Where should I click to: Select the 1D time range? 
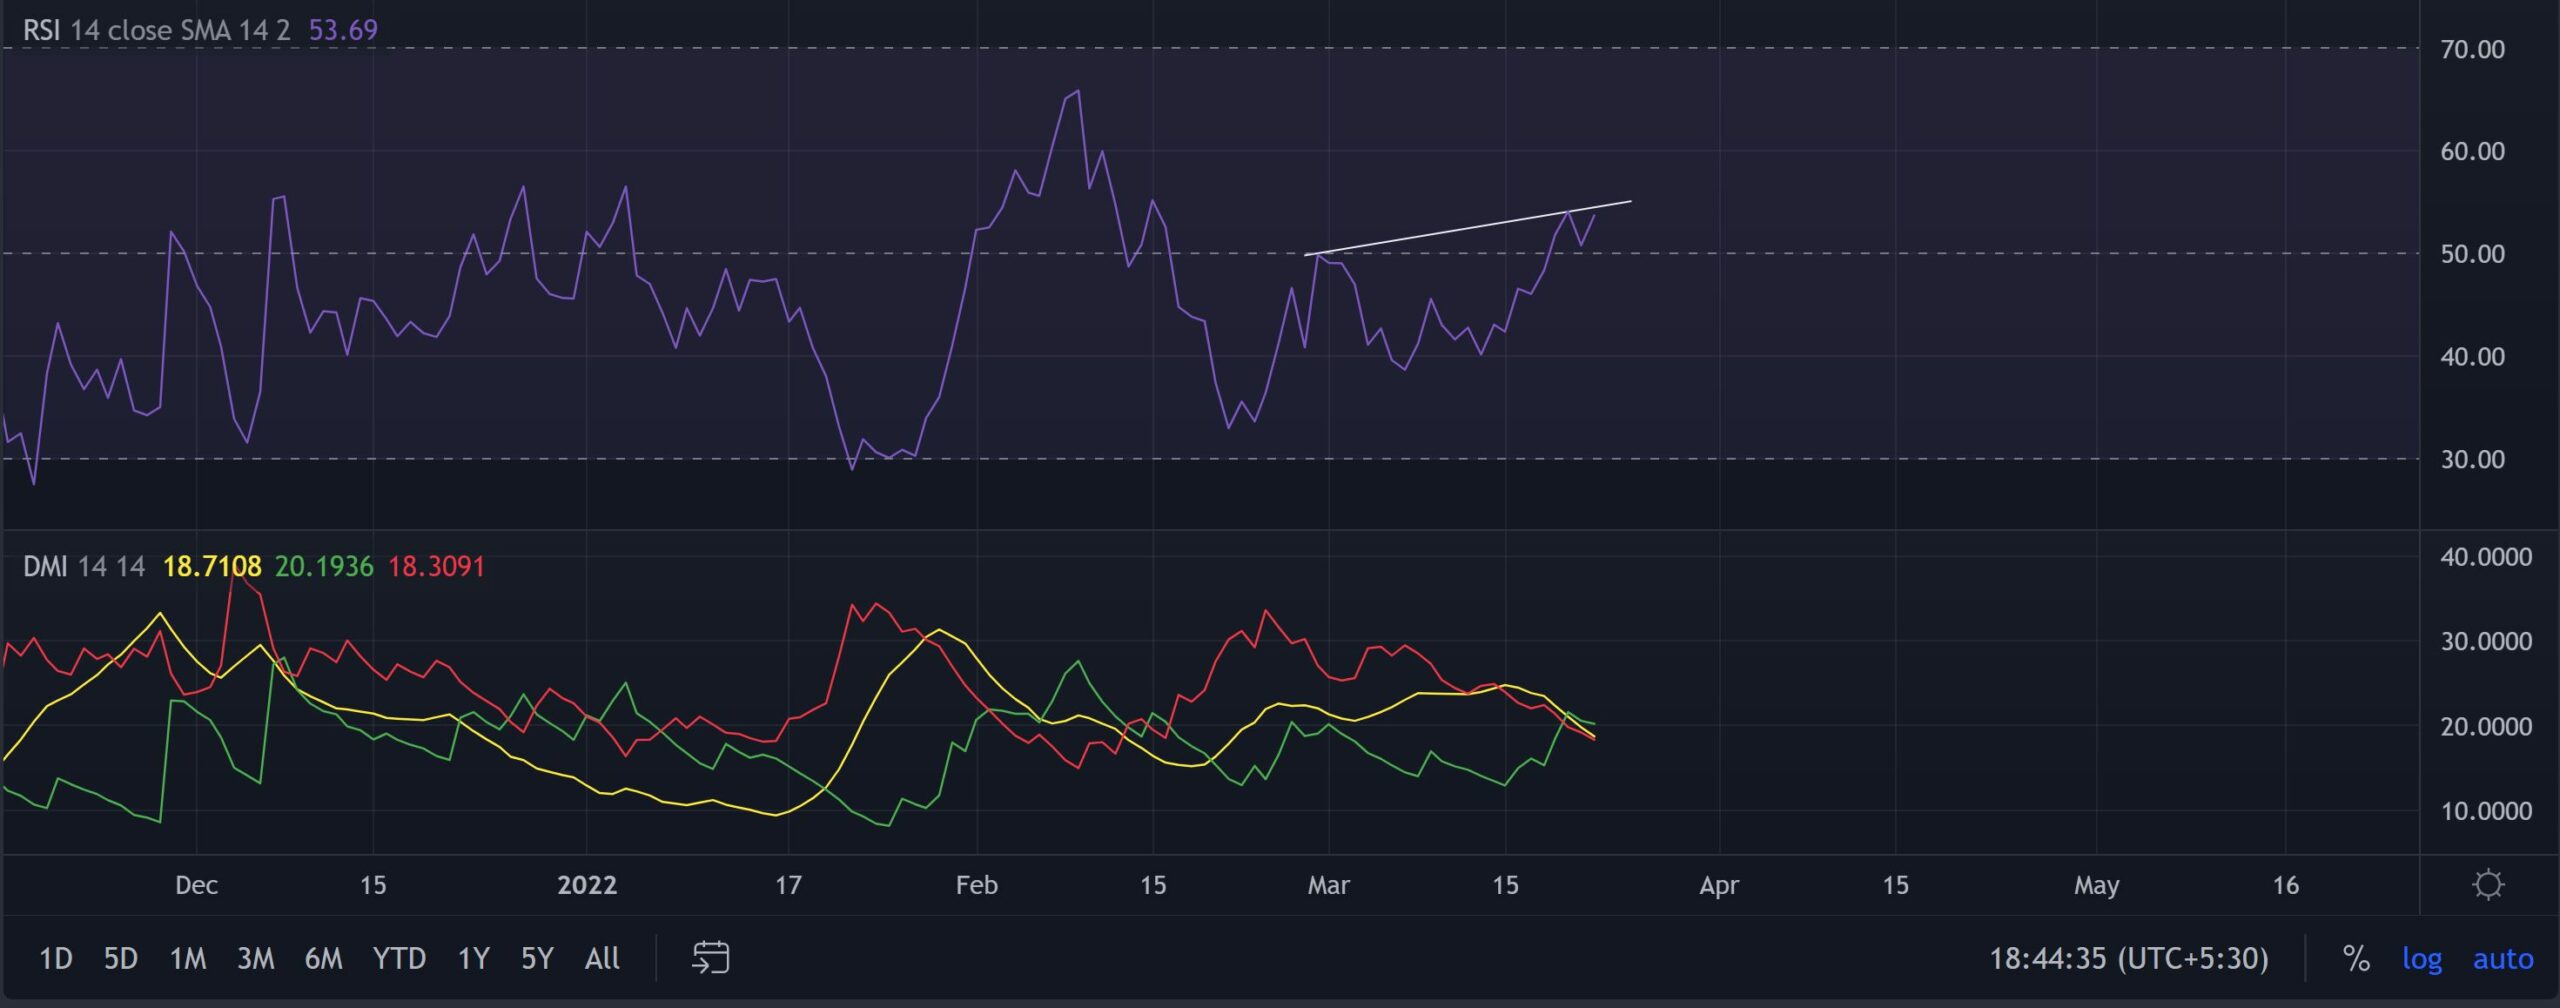pyautogui.click(x=56, y=959)
